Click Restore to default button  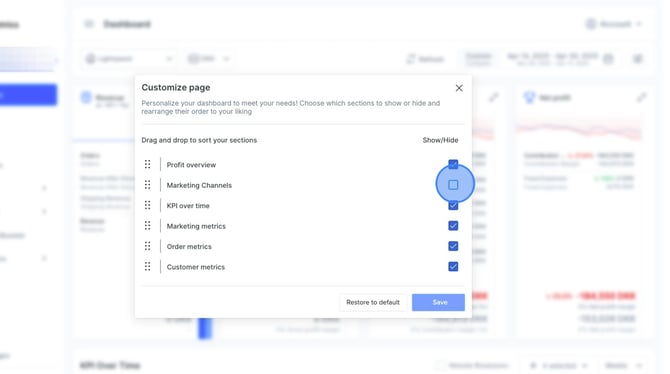pos(373,302)
